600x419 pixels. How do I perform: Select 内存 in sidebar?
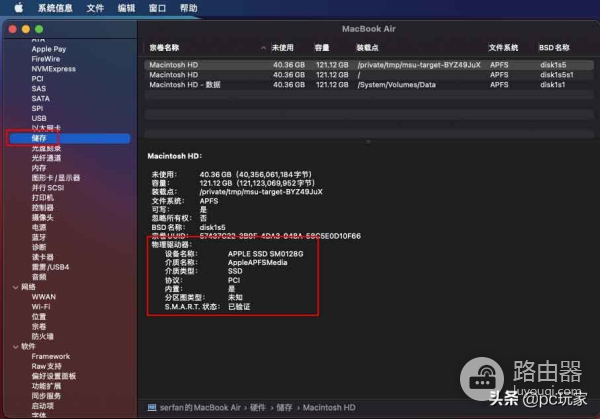point(39,168)
